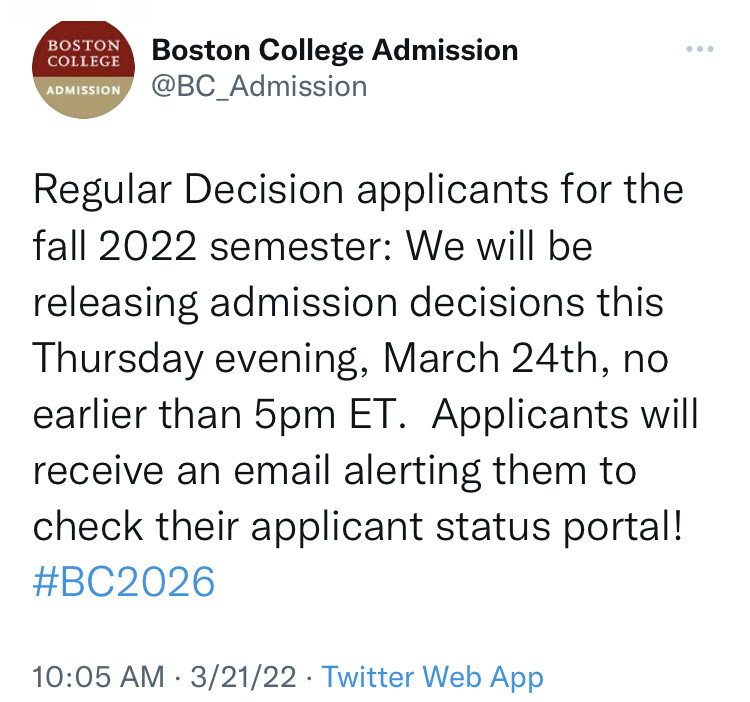Click the 10:05 AM timestamp
Screen dimensions: 750x702
click(98, 677)
